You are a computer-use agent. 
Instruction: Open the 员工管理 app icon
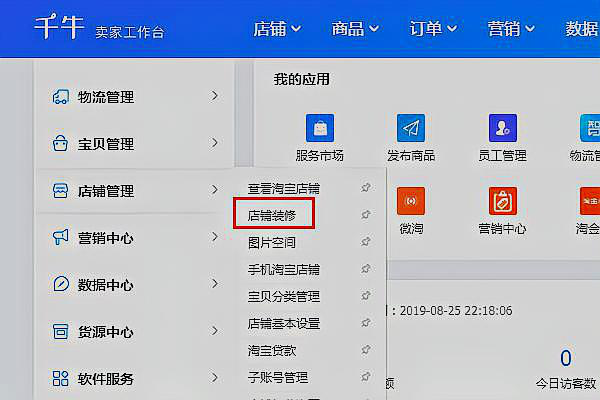coord(503,128)
